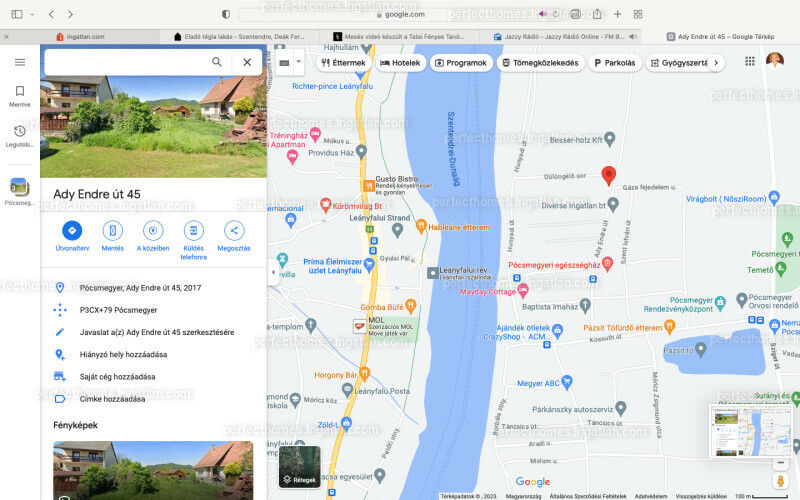The height and width of the screenshot is (500, 800).
Task: Open Legutóbbi recent history panel
Action: tap(20, 136)
